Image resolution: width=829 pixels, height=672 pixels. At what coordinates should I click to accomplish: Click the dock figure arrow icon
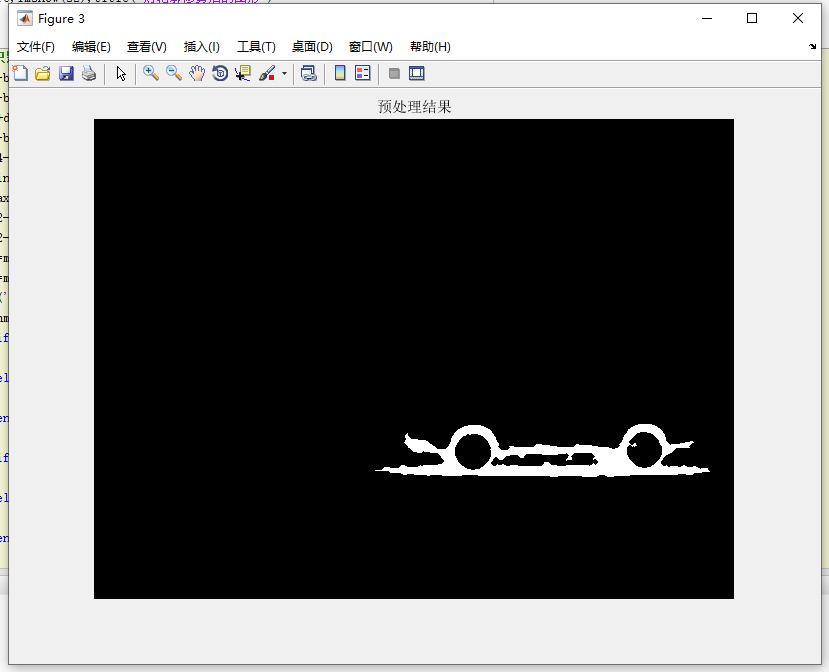(813, 47)
